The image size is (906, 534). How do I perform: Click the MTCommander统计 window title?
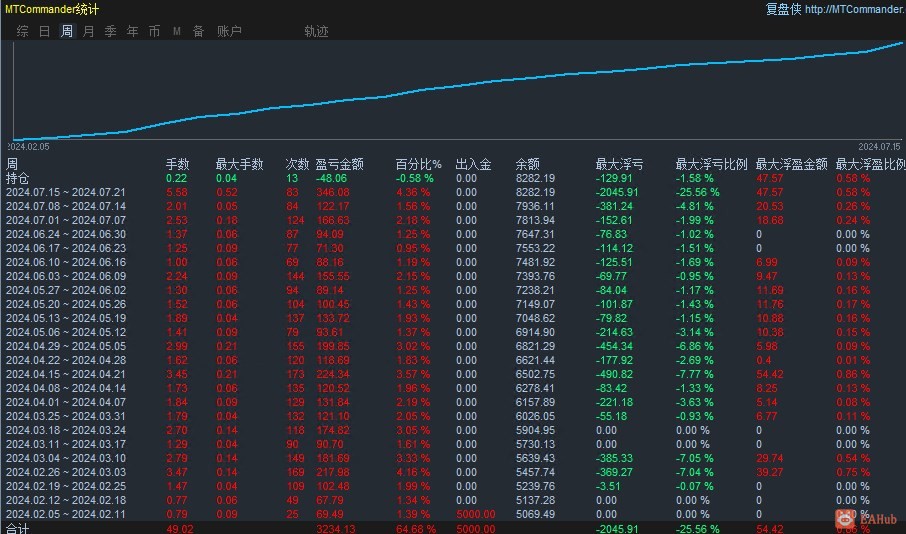click(51, 9)
